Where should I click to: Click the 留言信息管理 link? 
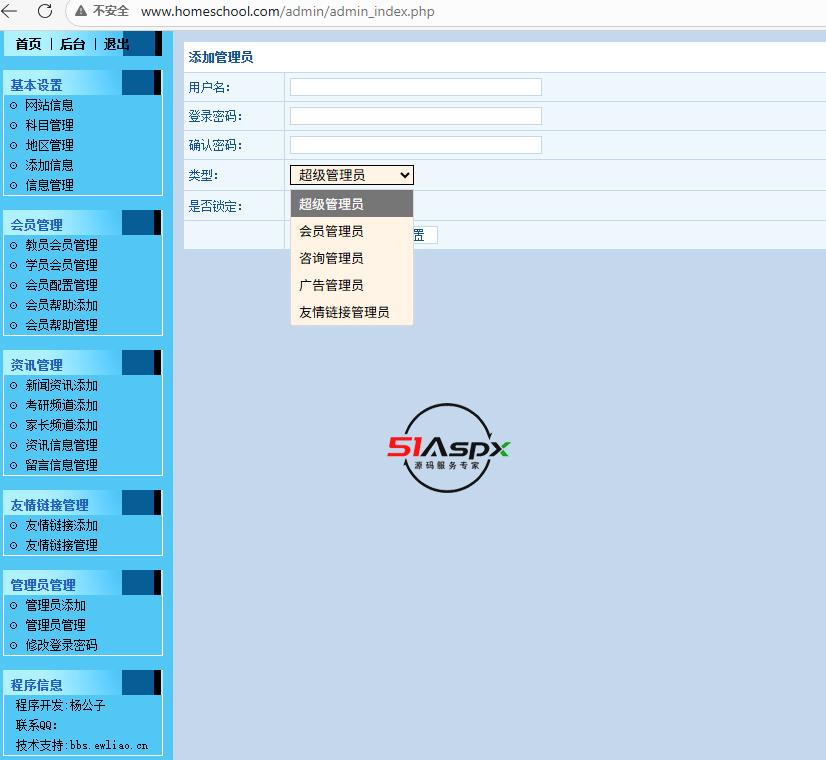click(x=62, y=466)
